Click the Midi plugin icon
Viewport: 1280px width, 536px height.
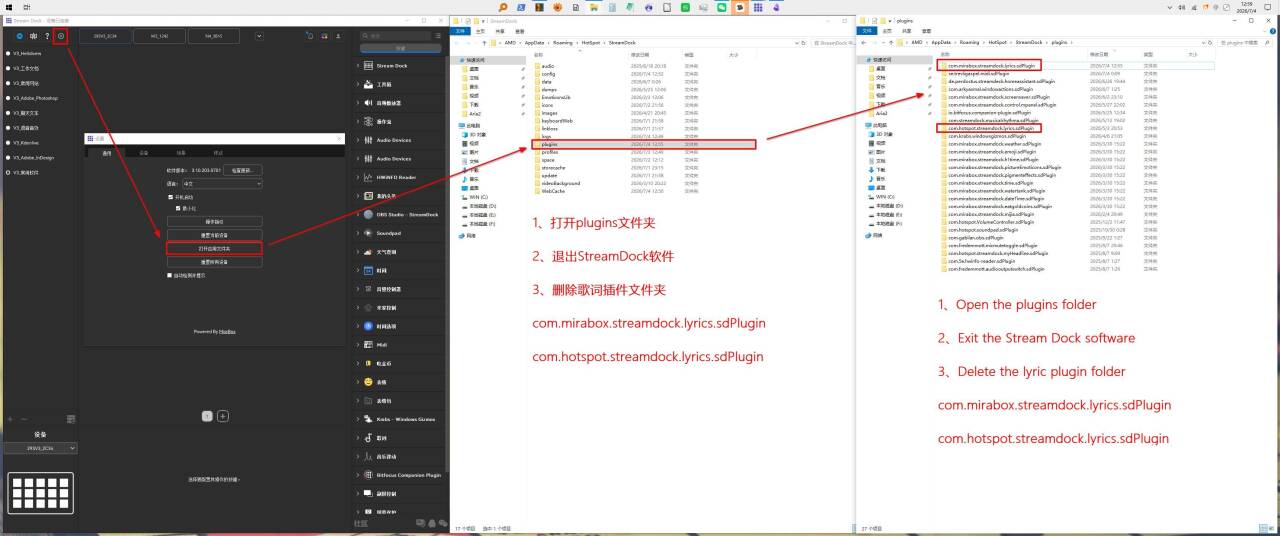(x=368, y=345)
